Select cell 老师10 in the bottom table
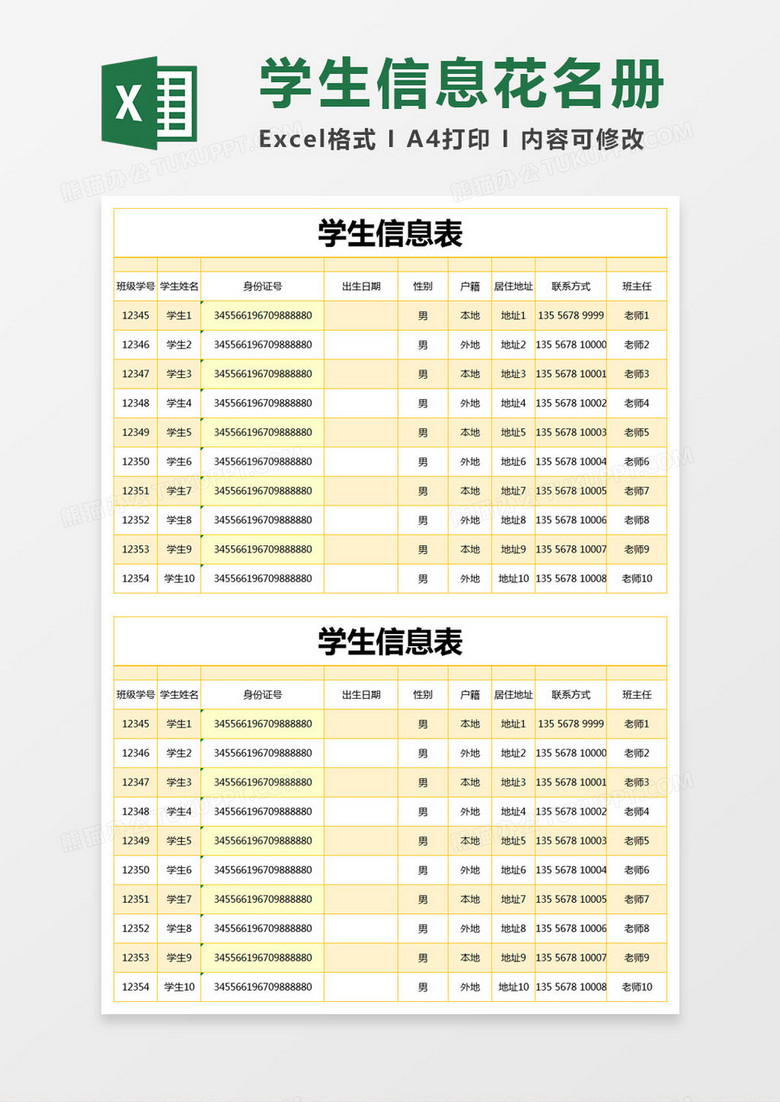The height and width of the screenshot is (1102, 780). pos(637,987)
